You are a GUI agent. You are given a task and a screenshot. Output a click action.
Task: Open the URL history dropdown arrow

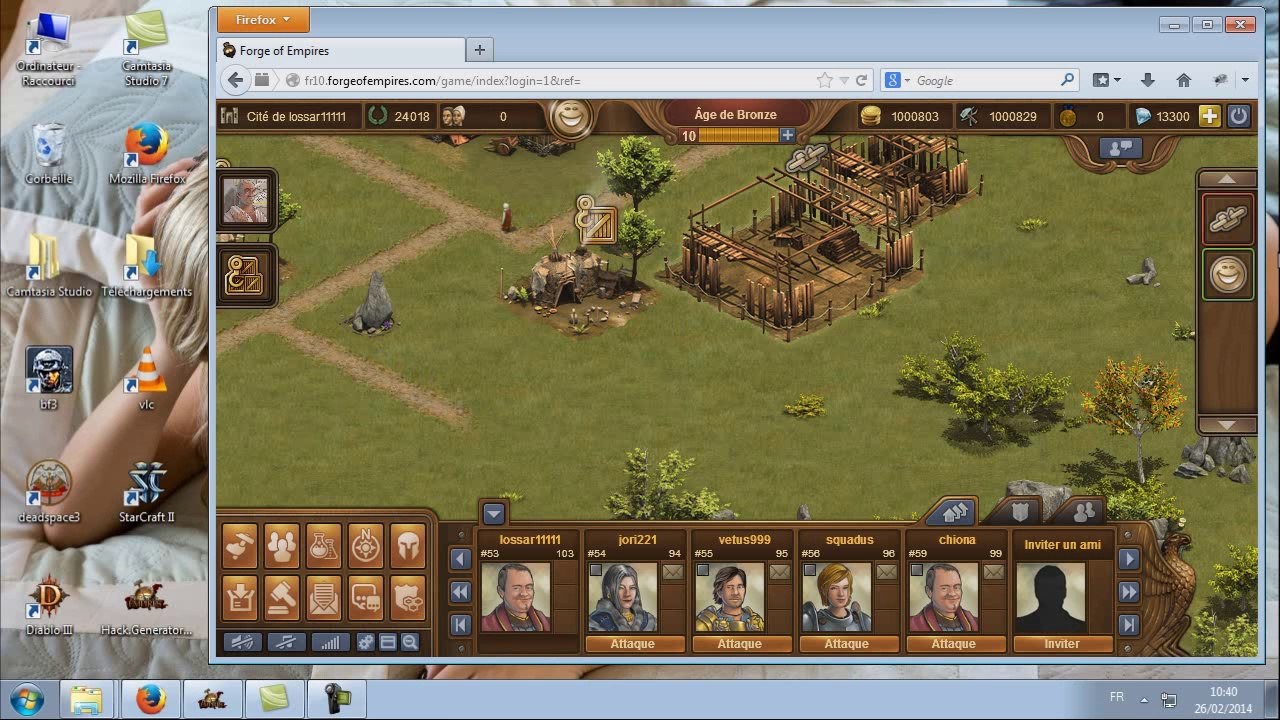point(844,81)
